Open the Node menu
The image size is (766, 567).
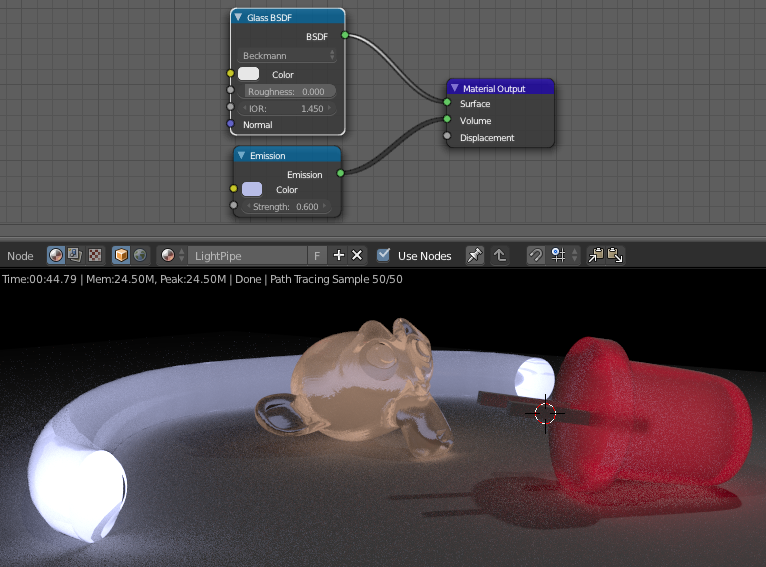[20, 256]
